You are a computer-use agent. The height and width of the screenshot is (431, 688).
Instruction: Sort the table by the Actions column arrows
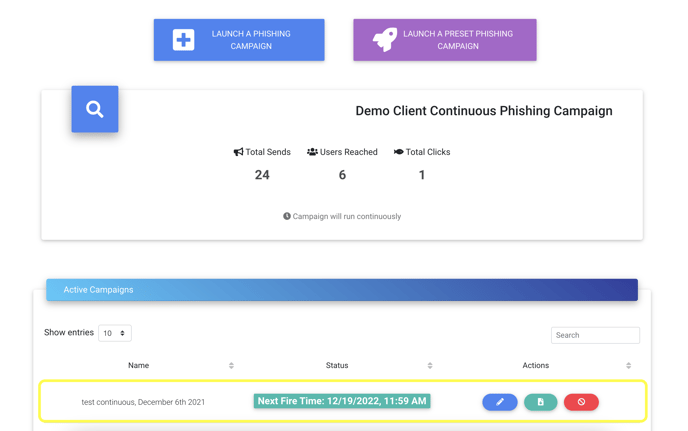[628, 366]
